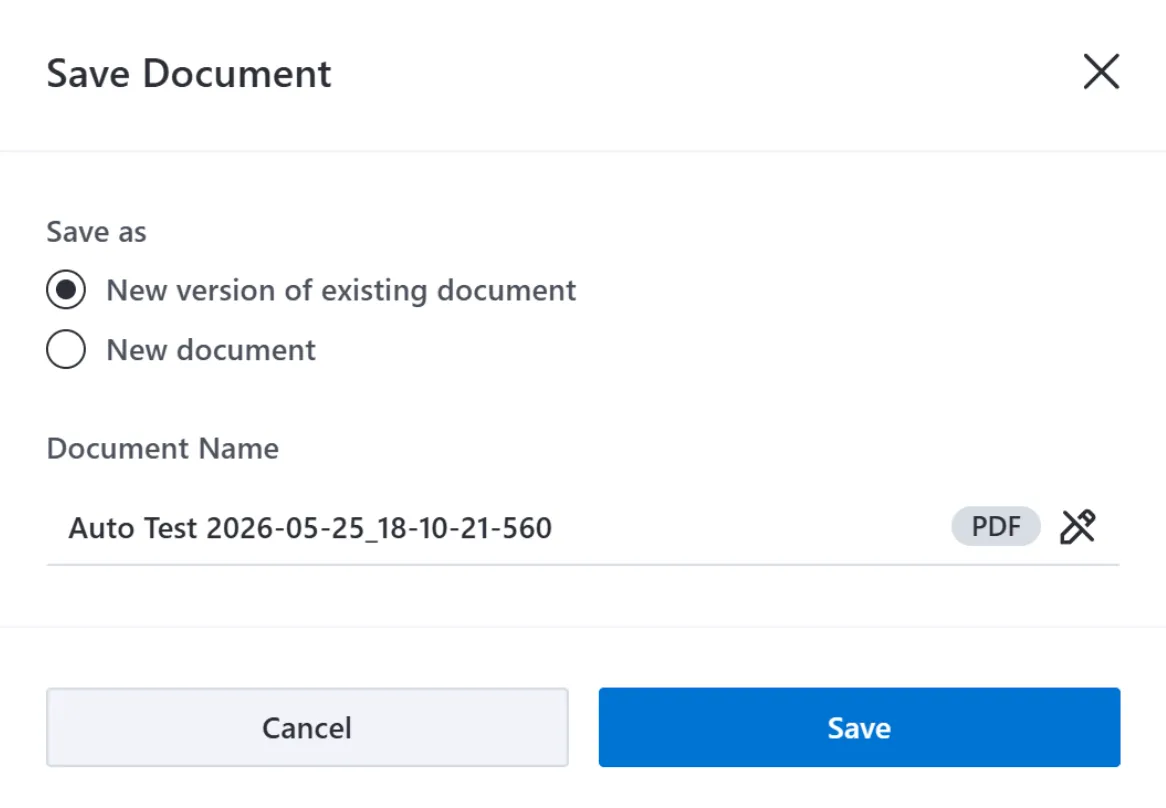Click the Save as label
The width and height of the screenshot is (1166, 808).
click(x=97, y=232)
